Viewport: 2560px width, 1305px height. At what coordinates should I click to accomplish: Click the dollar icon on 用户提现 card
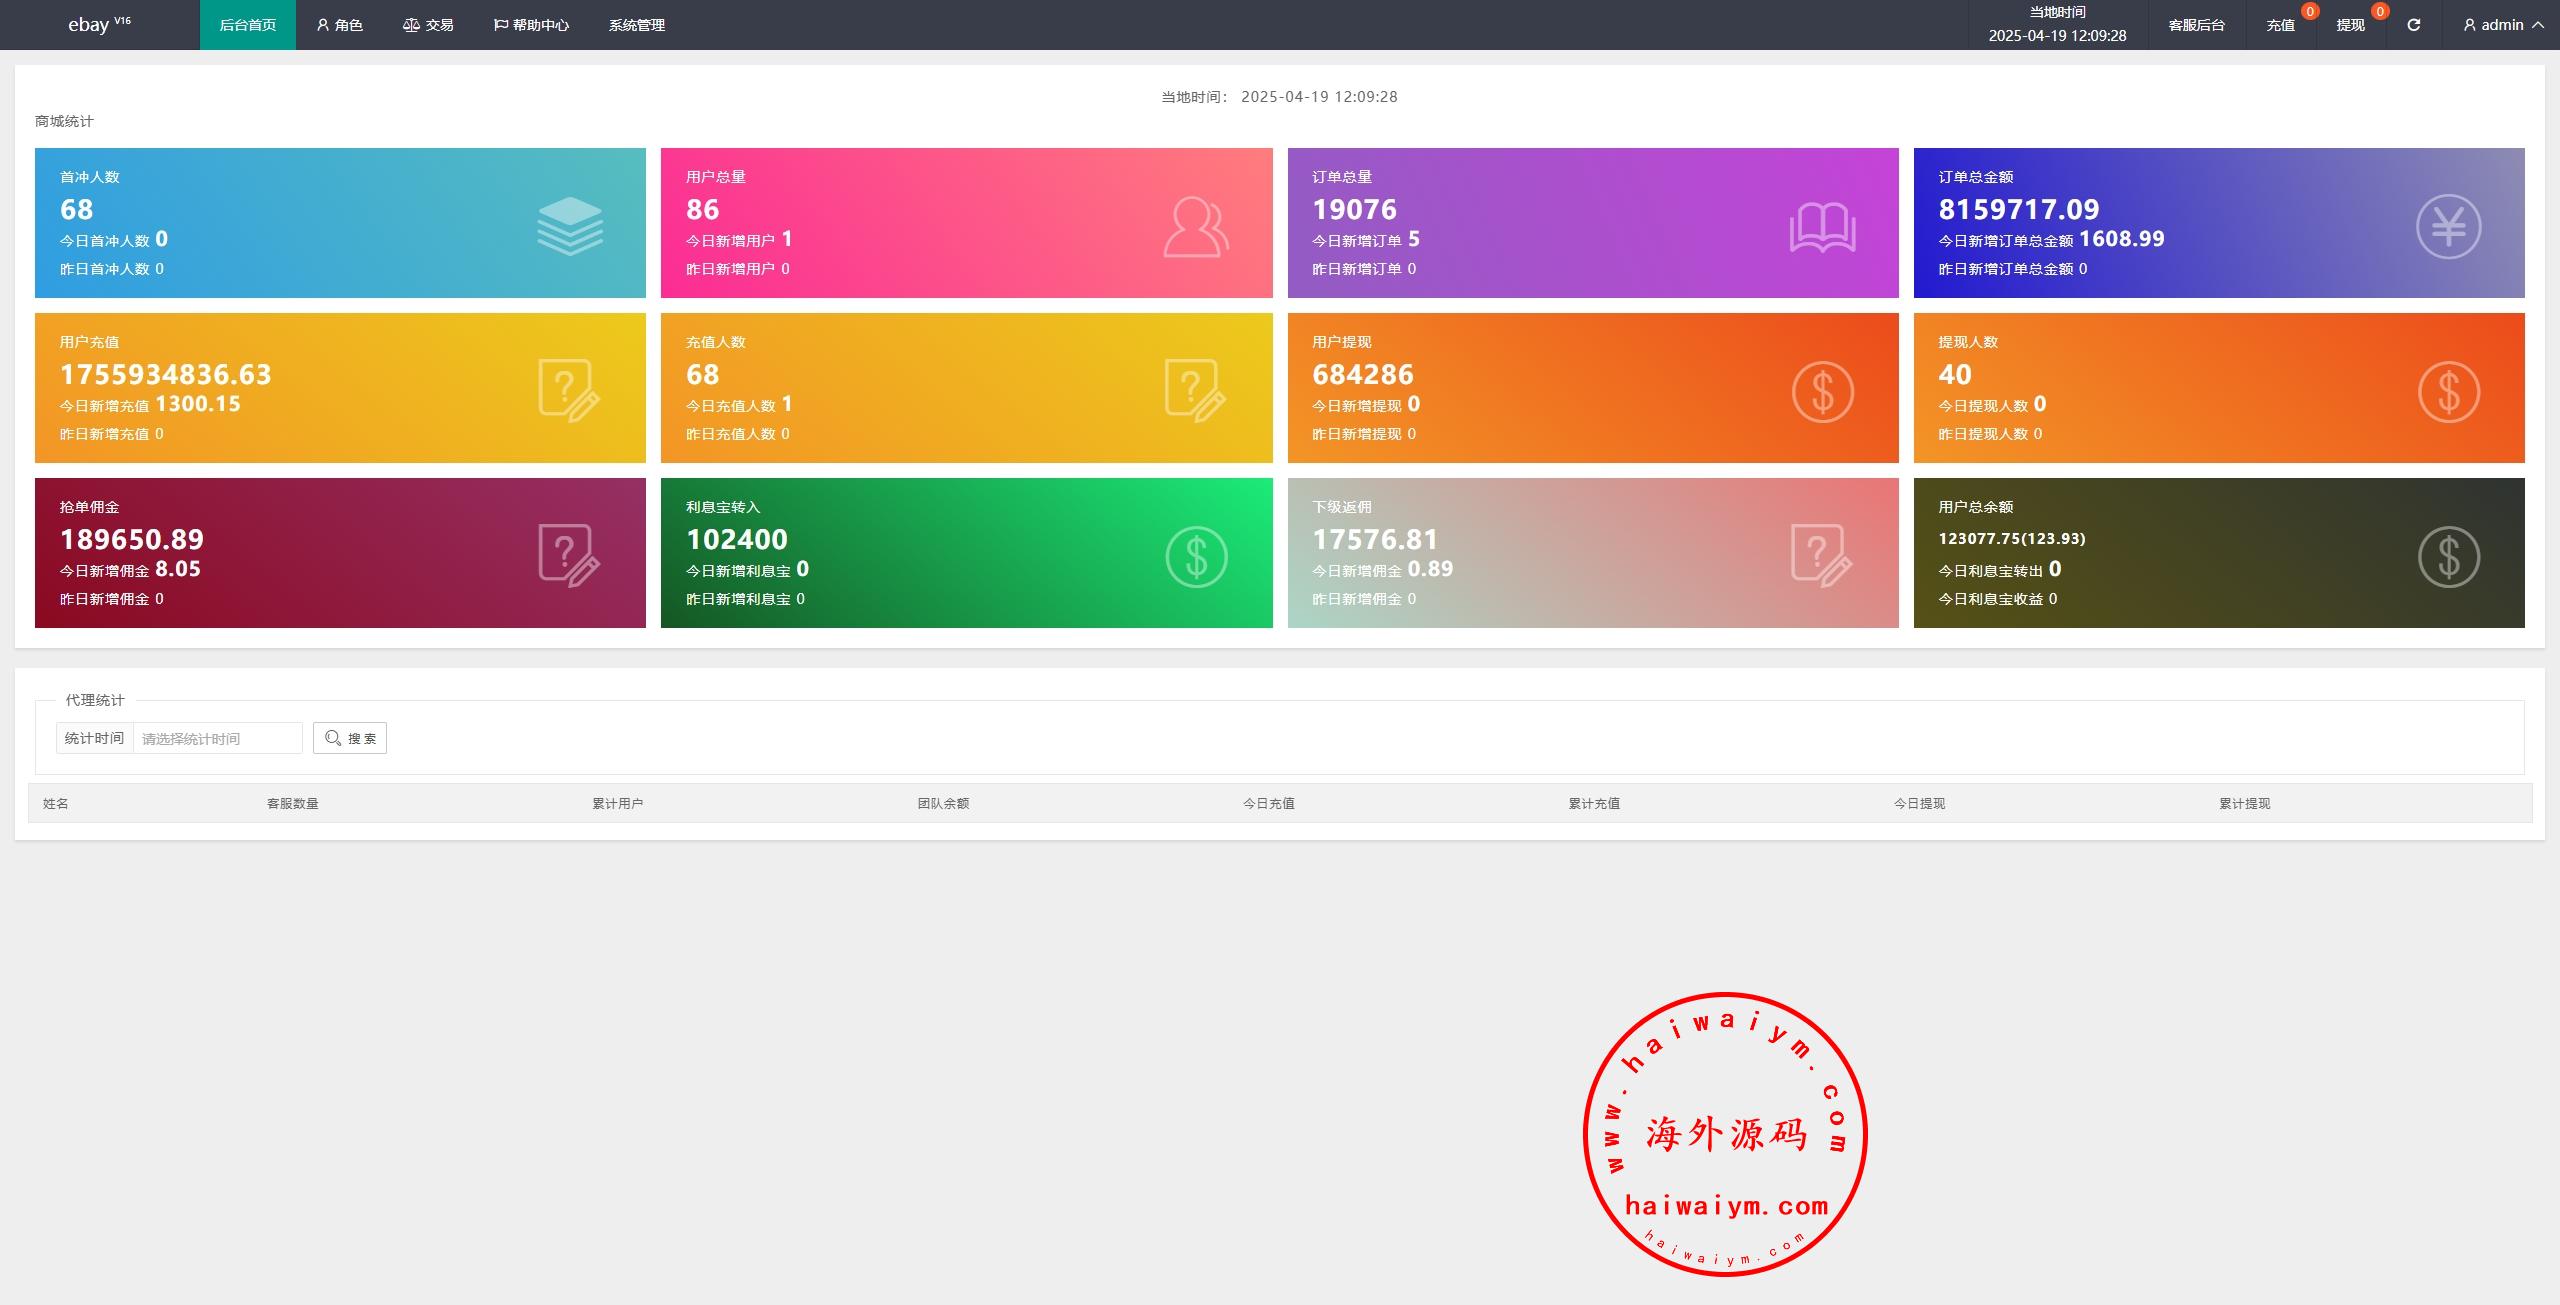click(x=1822, y=391)
